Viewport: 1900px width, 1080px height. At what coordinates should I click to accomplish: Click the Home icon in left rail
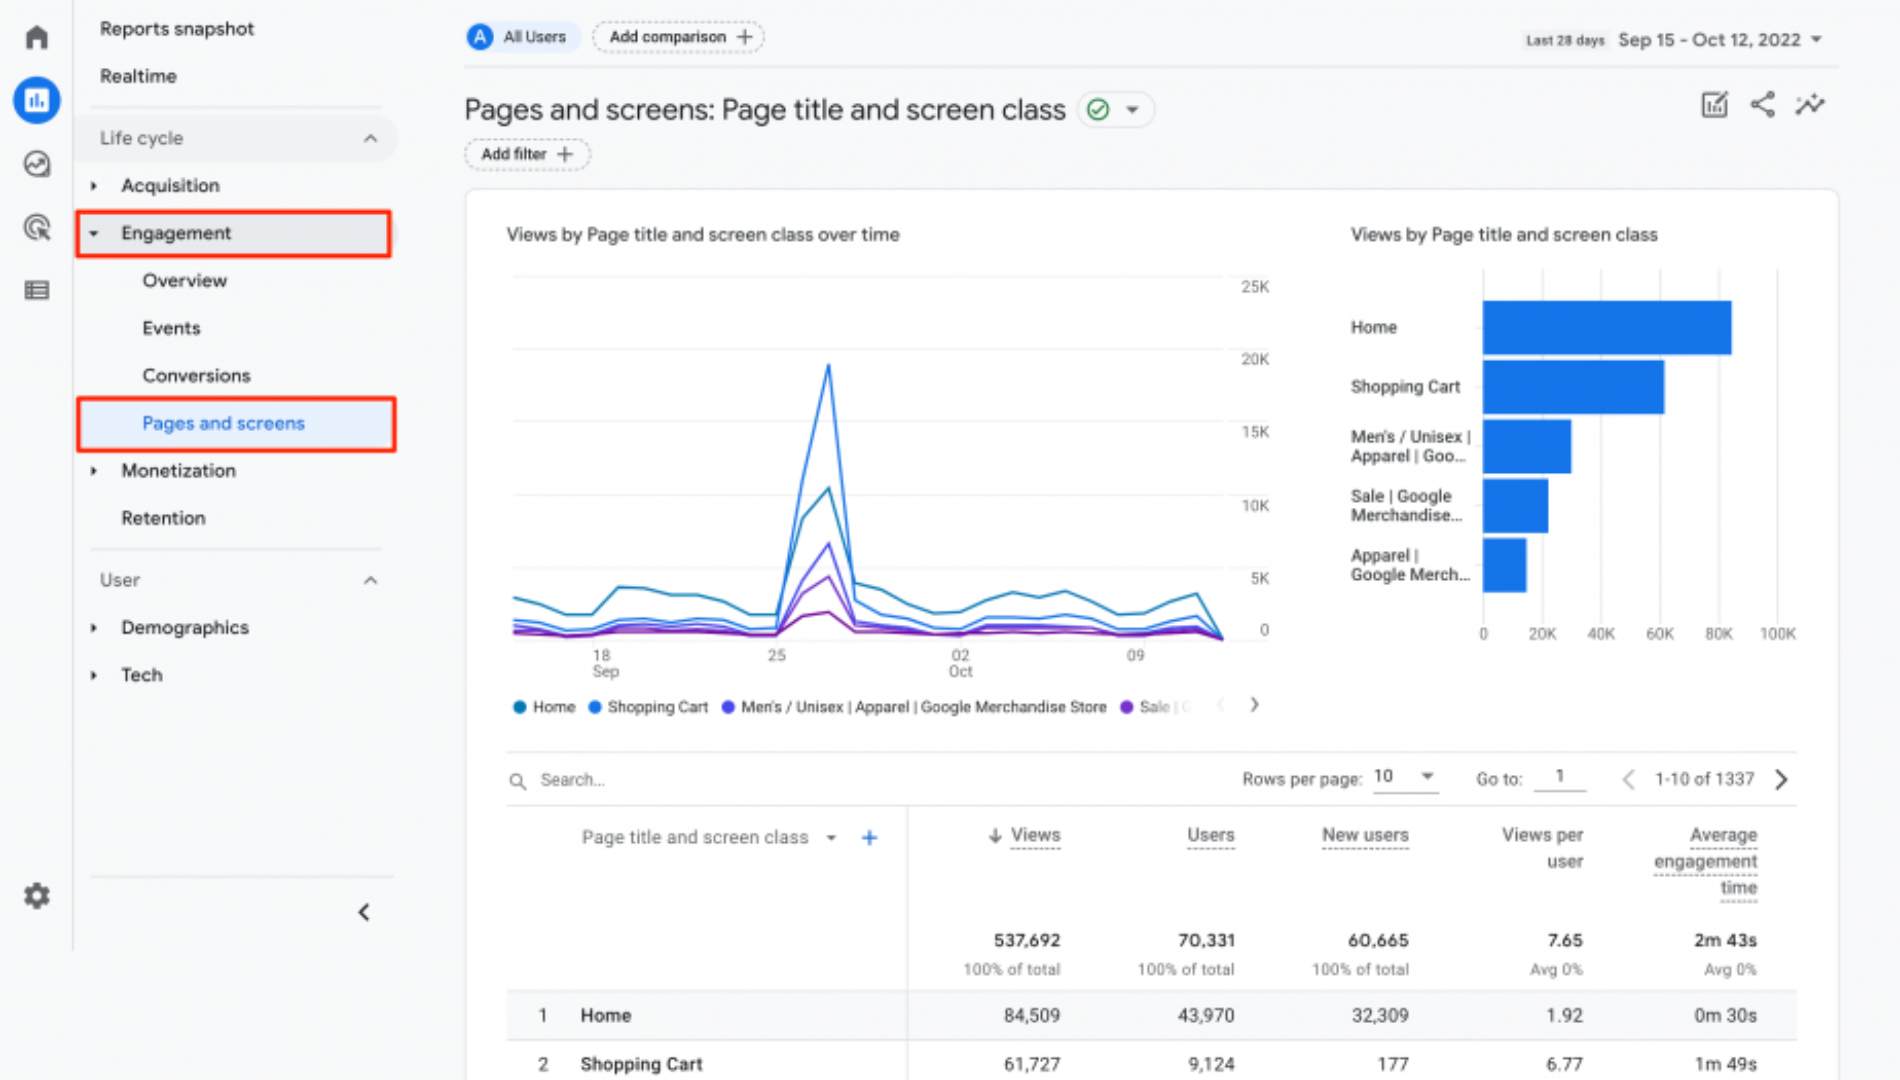[37, 38]
